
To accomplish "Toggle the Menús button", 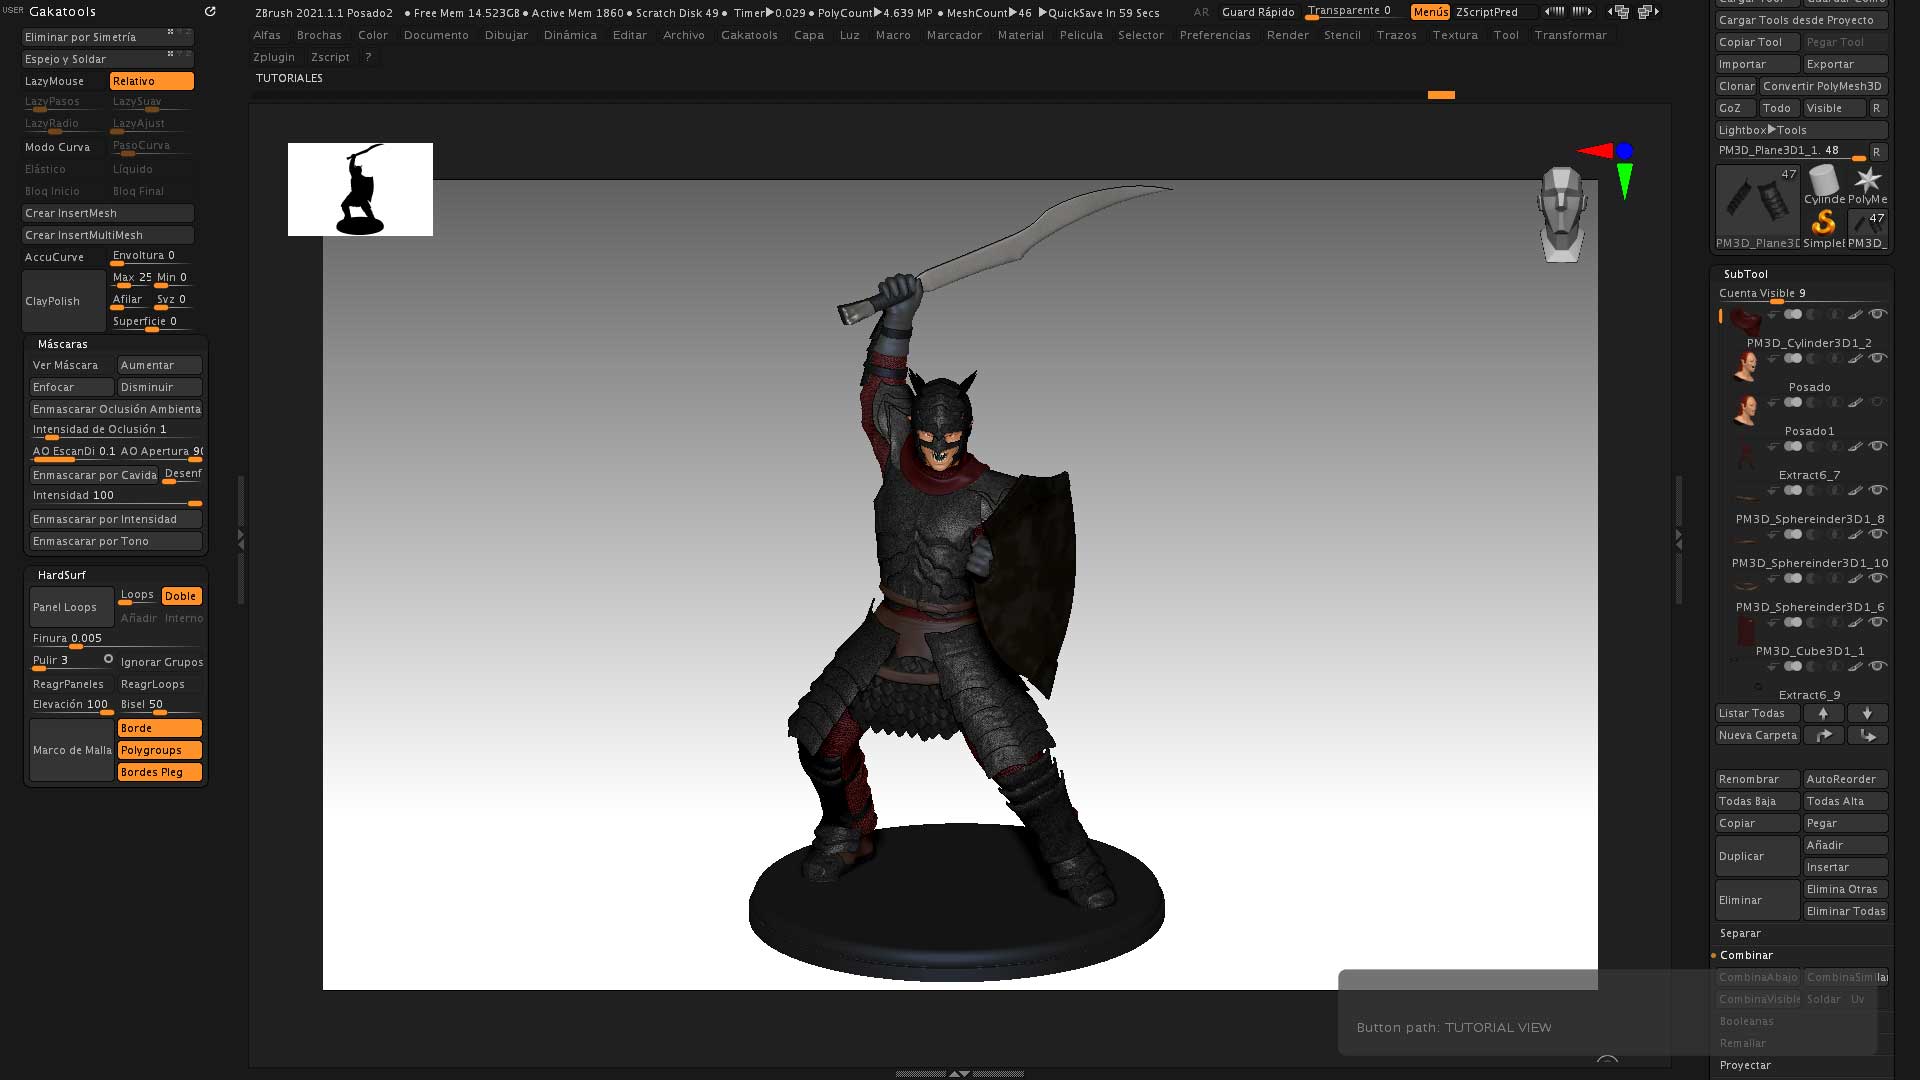I will point(1430,12).
